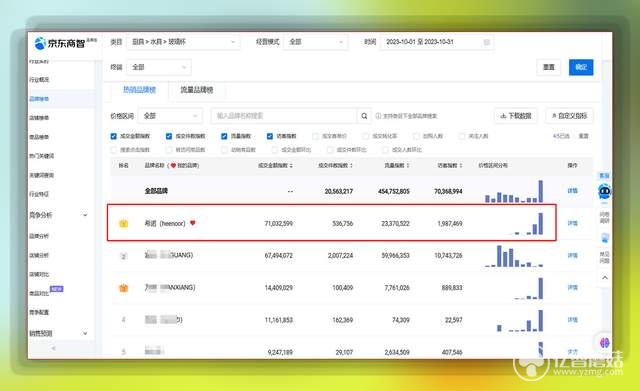This screenshot has height=391, width=640.
Task: Sort by 成交件数指数 column arrows
Action: click(x=351, y=165)
